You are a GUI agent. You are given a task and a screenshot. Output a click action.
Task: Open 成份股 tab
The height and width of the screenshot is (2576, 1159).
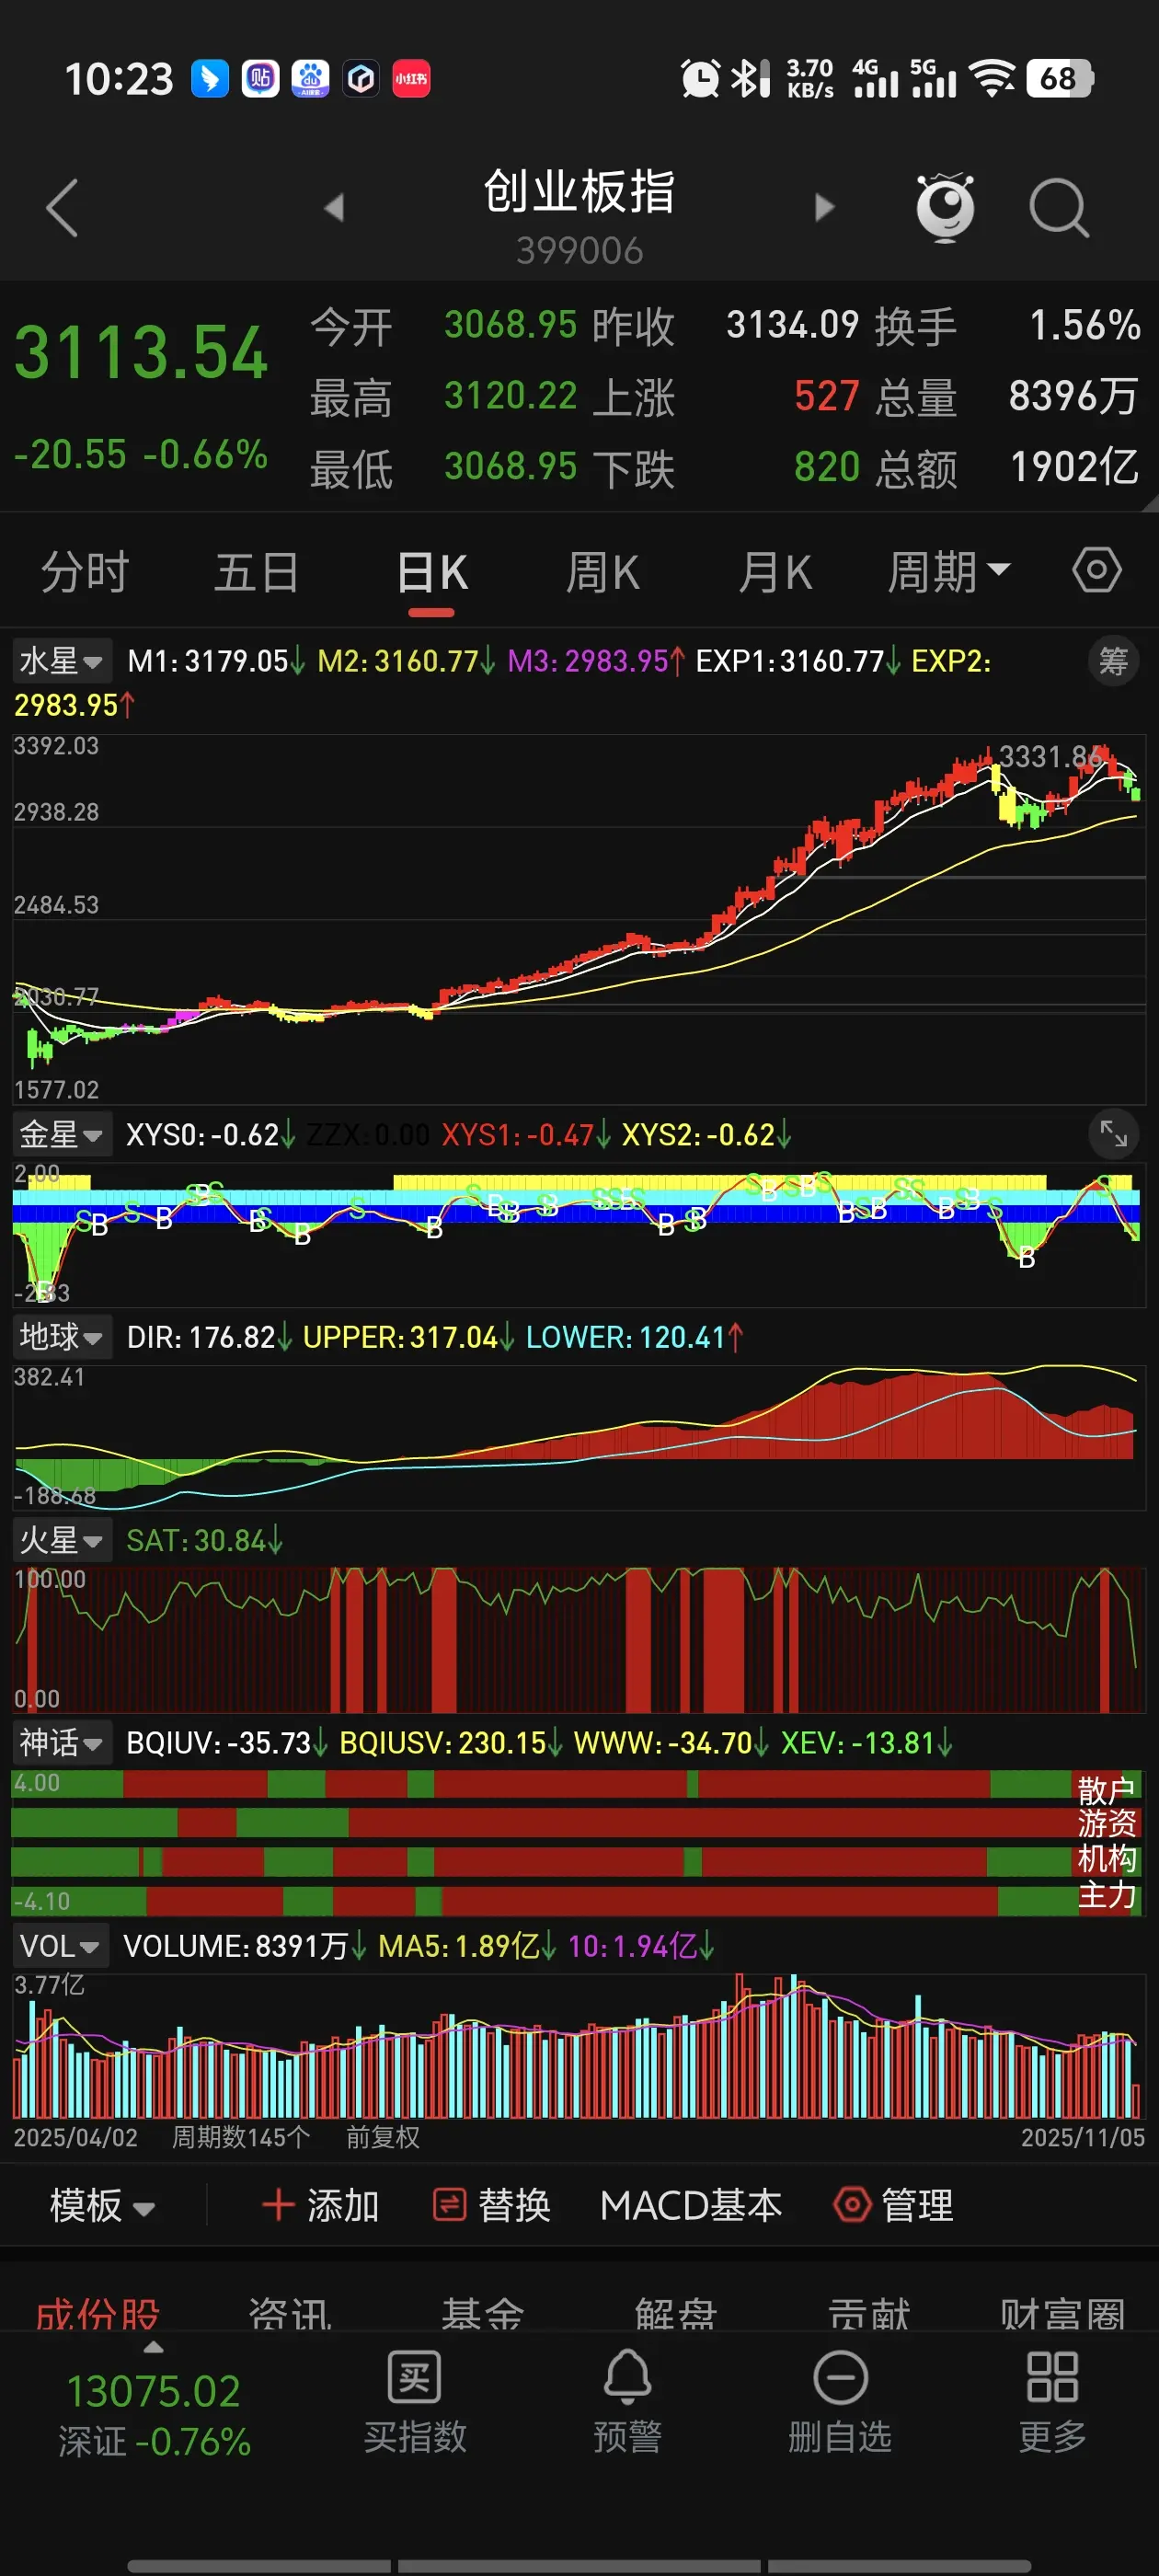point(97,2313)
